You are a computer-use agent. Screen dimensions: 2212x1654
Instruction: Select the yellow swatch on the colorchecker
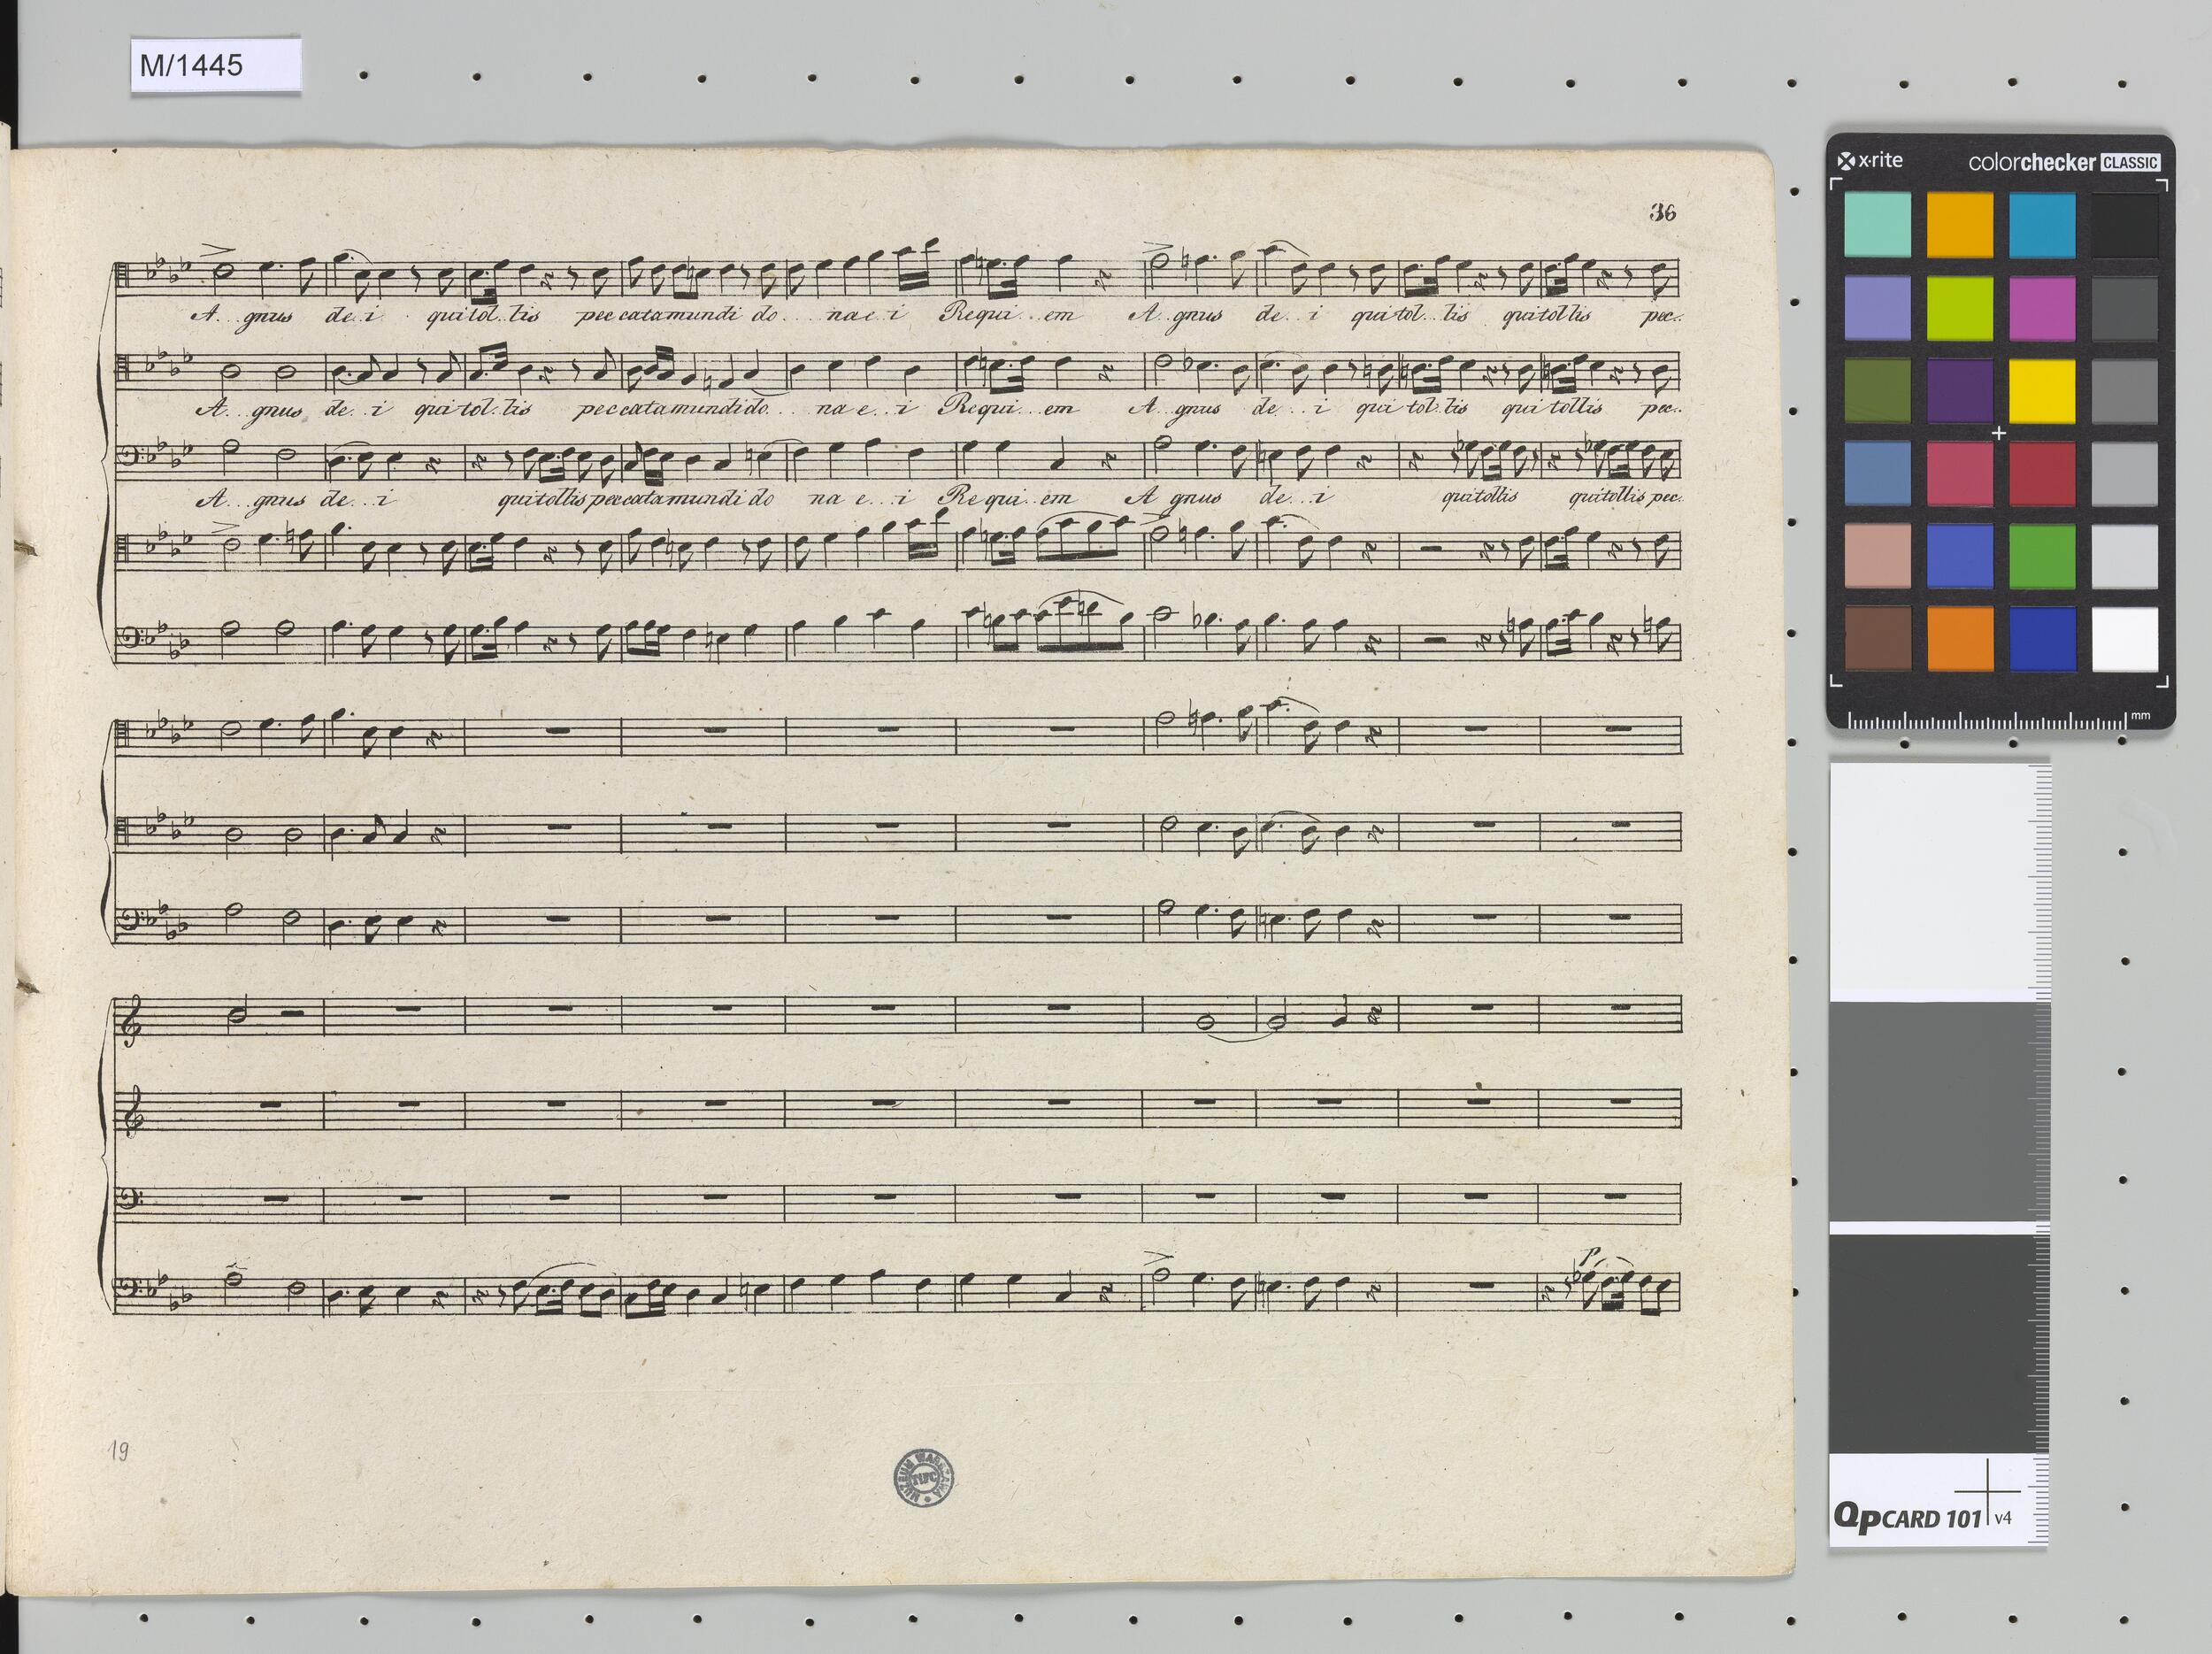coord(2042,391)
